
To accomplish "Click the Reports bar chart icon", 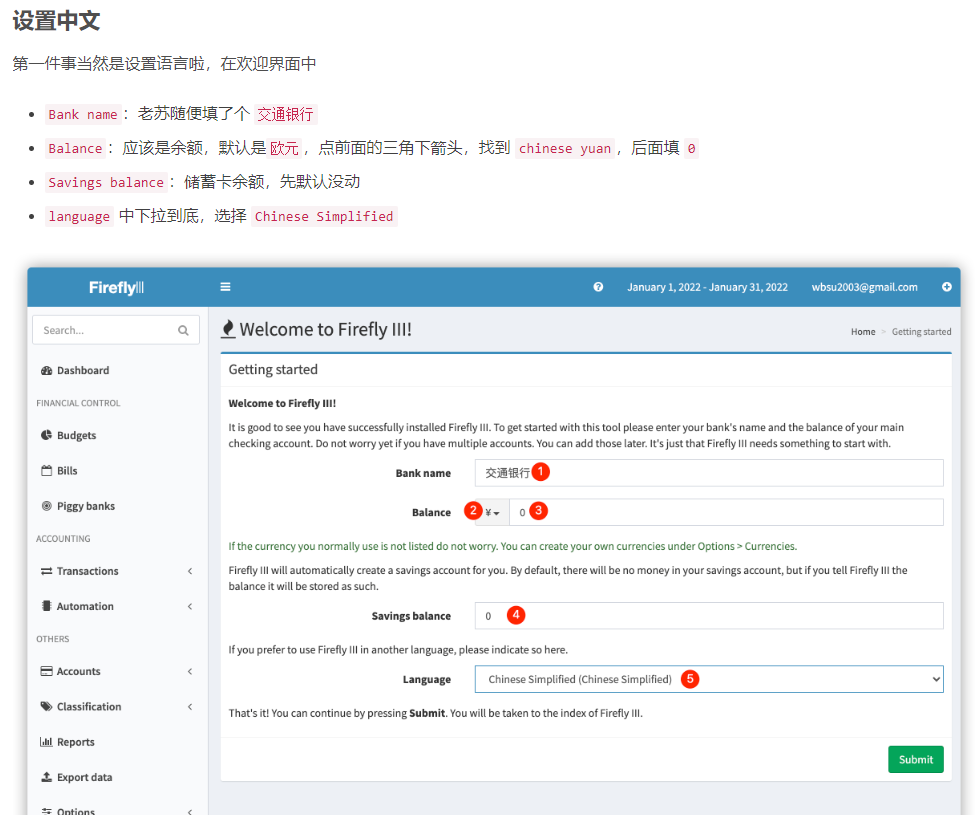I will [x=46, y=742].
